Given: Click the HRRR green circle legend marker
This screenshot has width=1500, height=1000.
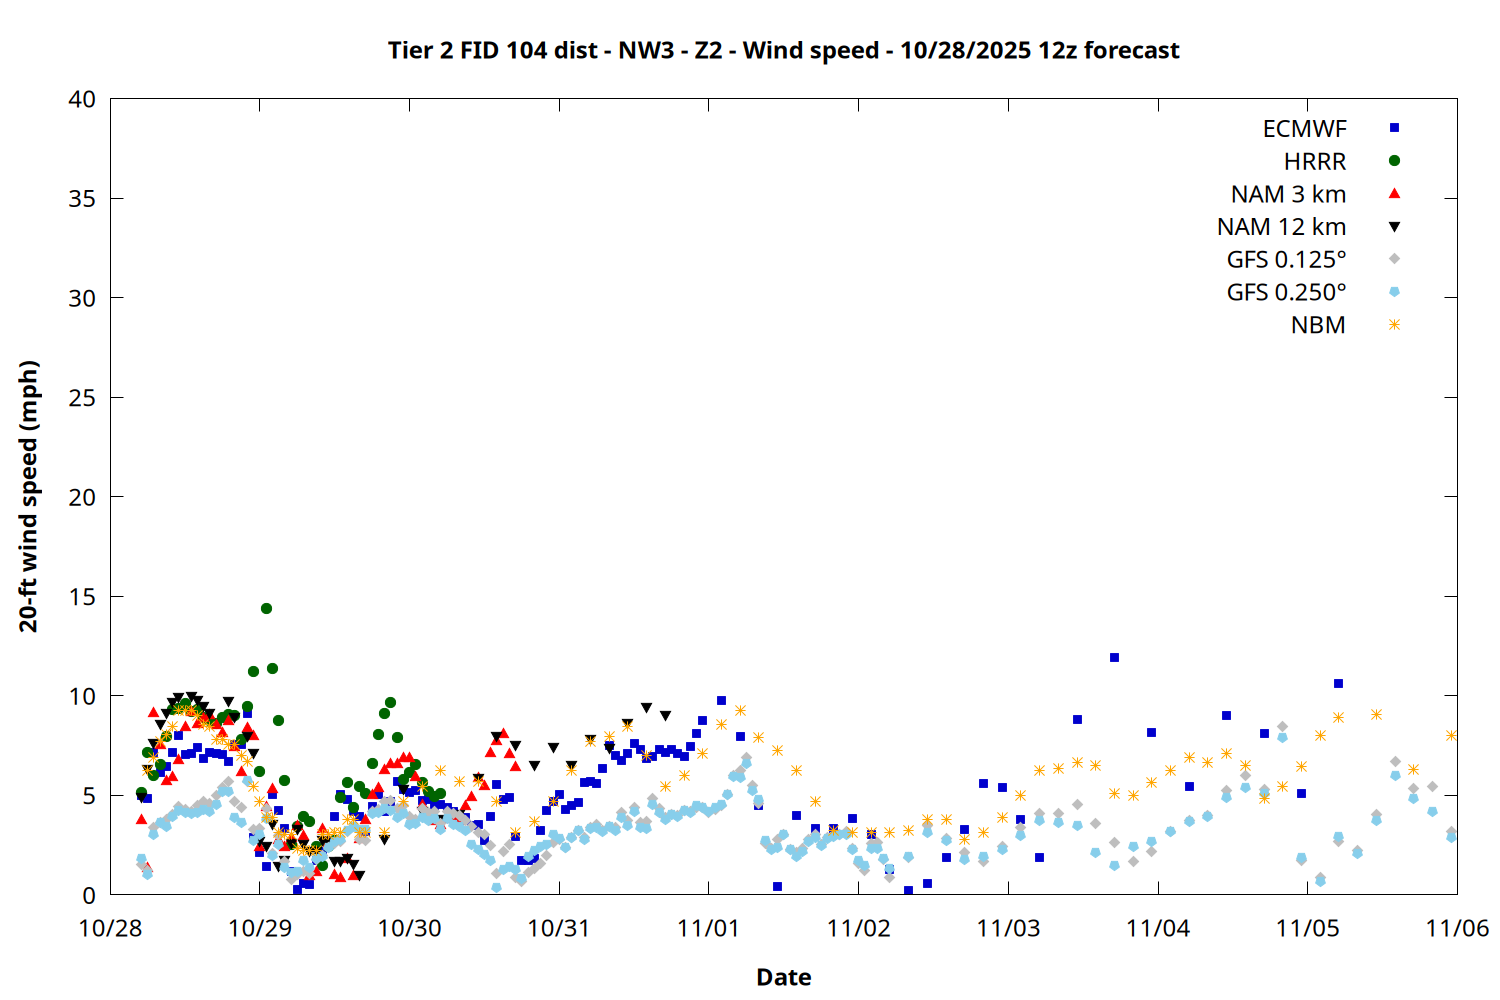Looking at the screenshot, I should pos(1394,161).
